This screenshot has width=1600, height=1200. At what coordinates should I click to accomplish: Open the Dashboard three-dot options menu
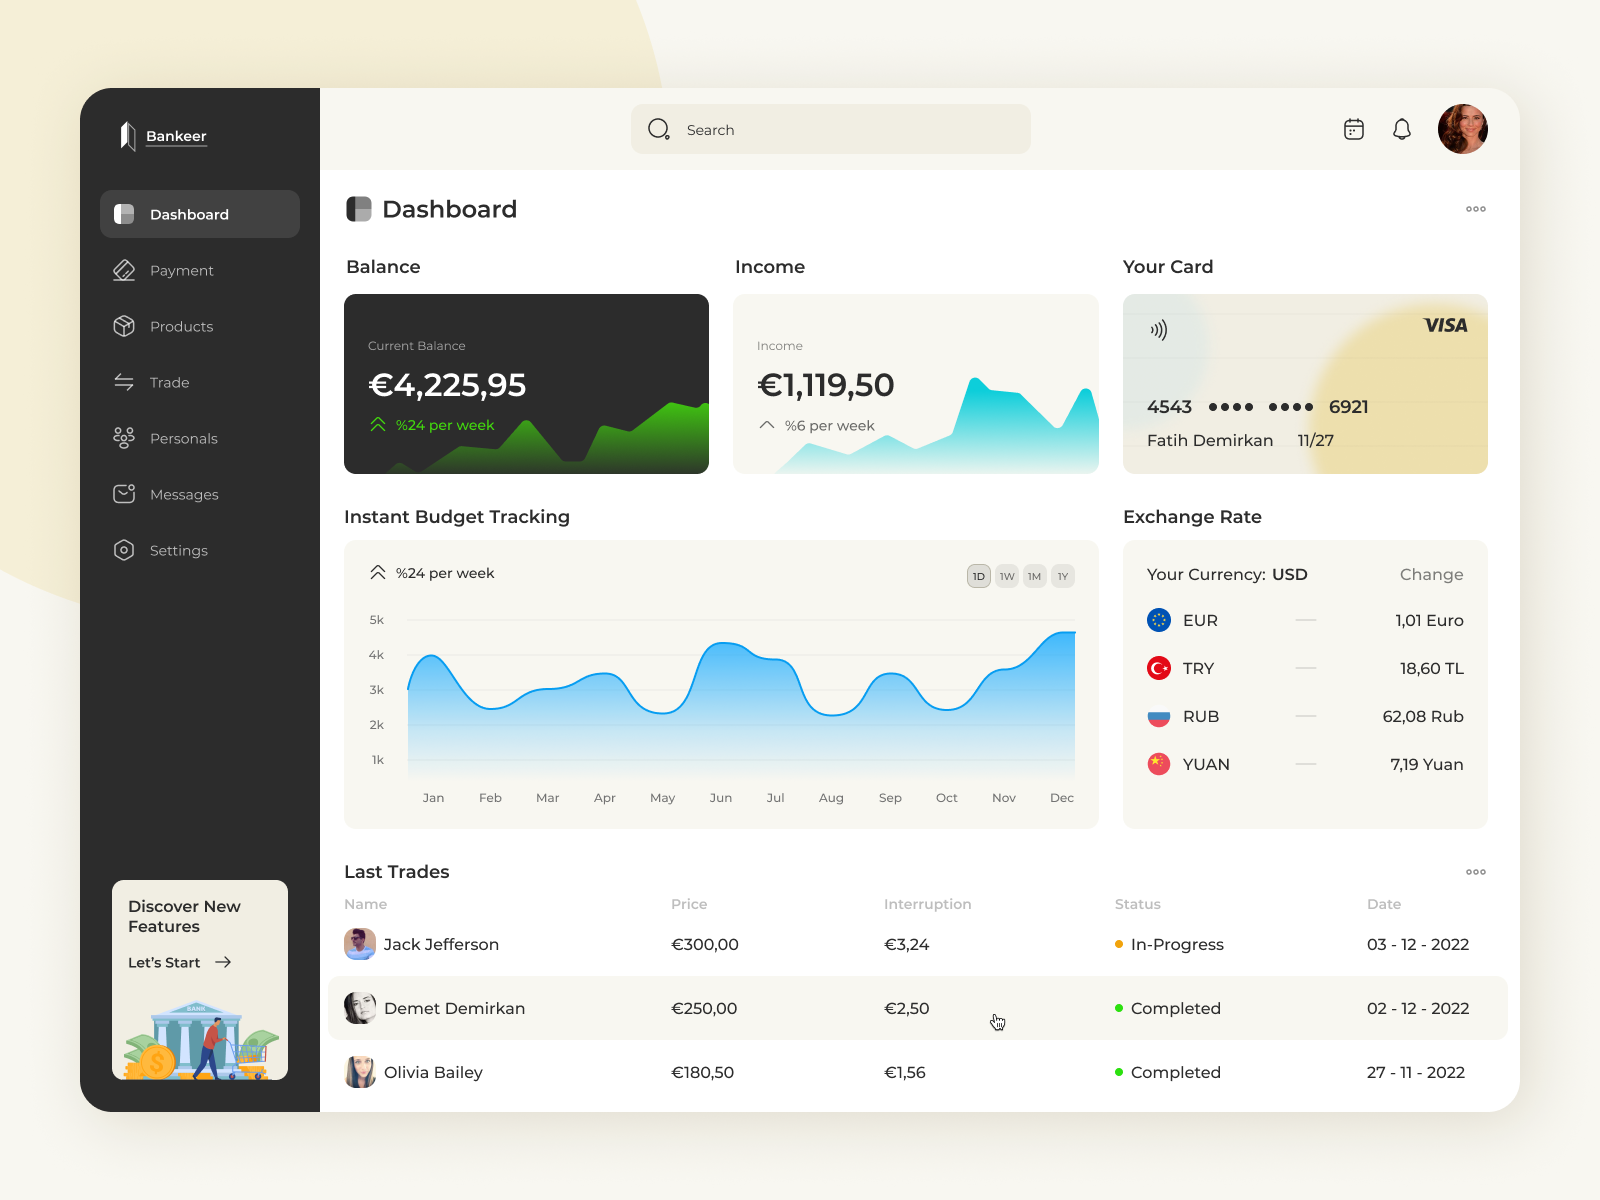click(1476, 209)
